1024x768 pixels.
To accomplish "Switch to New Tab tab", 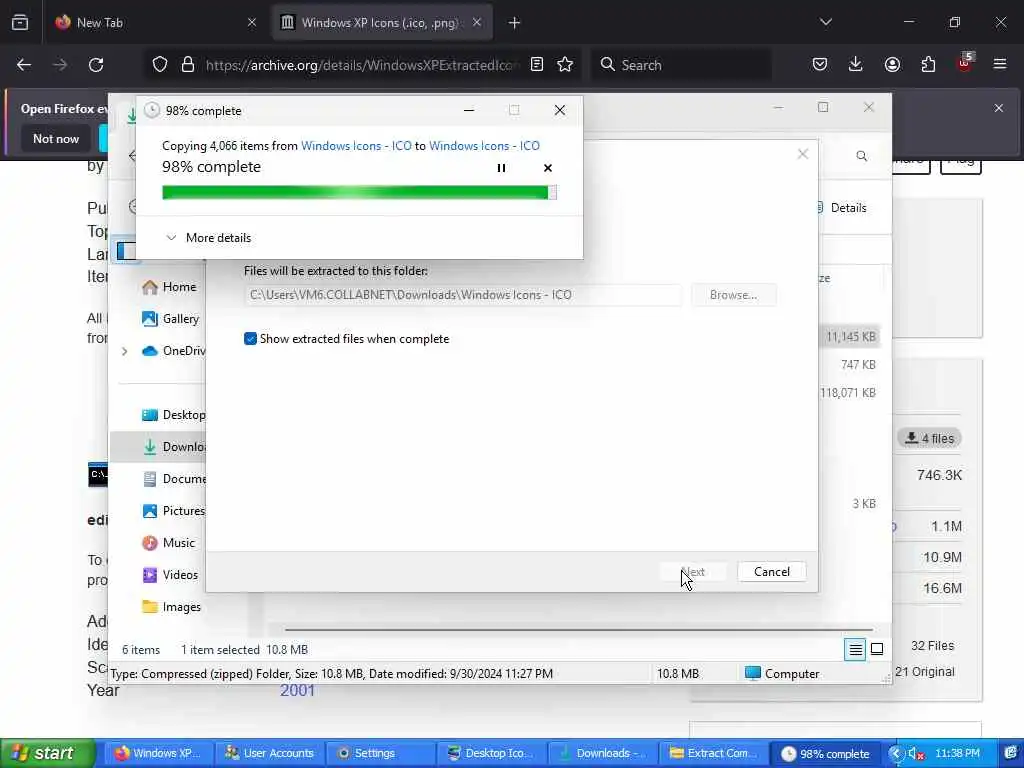I will [157, 23].
